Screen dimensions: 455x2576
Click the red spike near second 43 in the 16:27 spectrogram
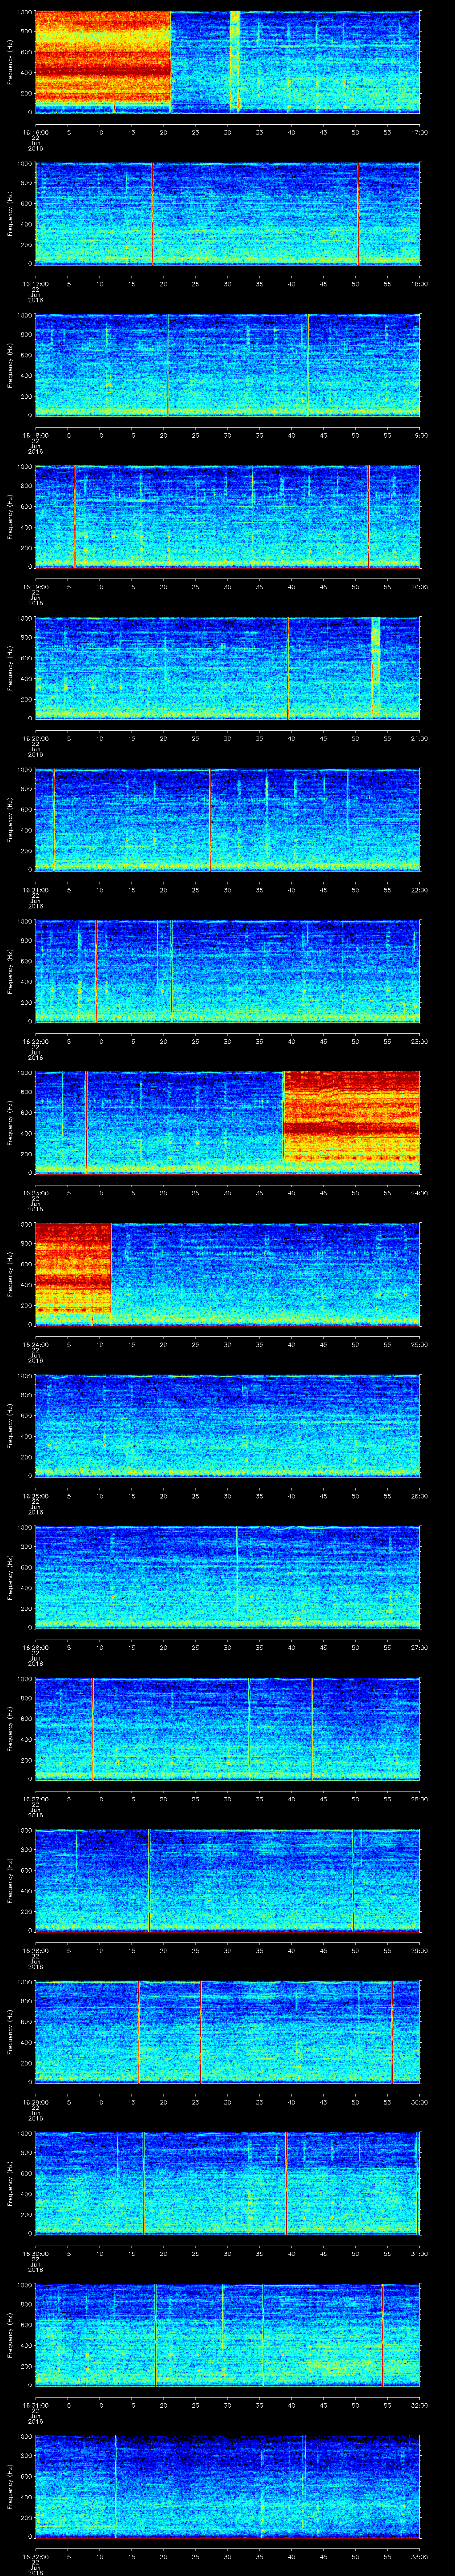[312, 1728]
